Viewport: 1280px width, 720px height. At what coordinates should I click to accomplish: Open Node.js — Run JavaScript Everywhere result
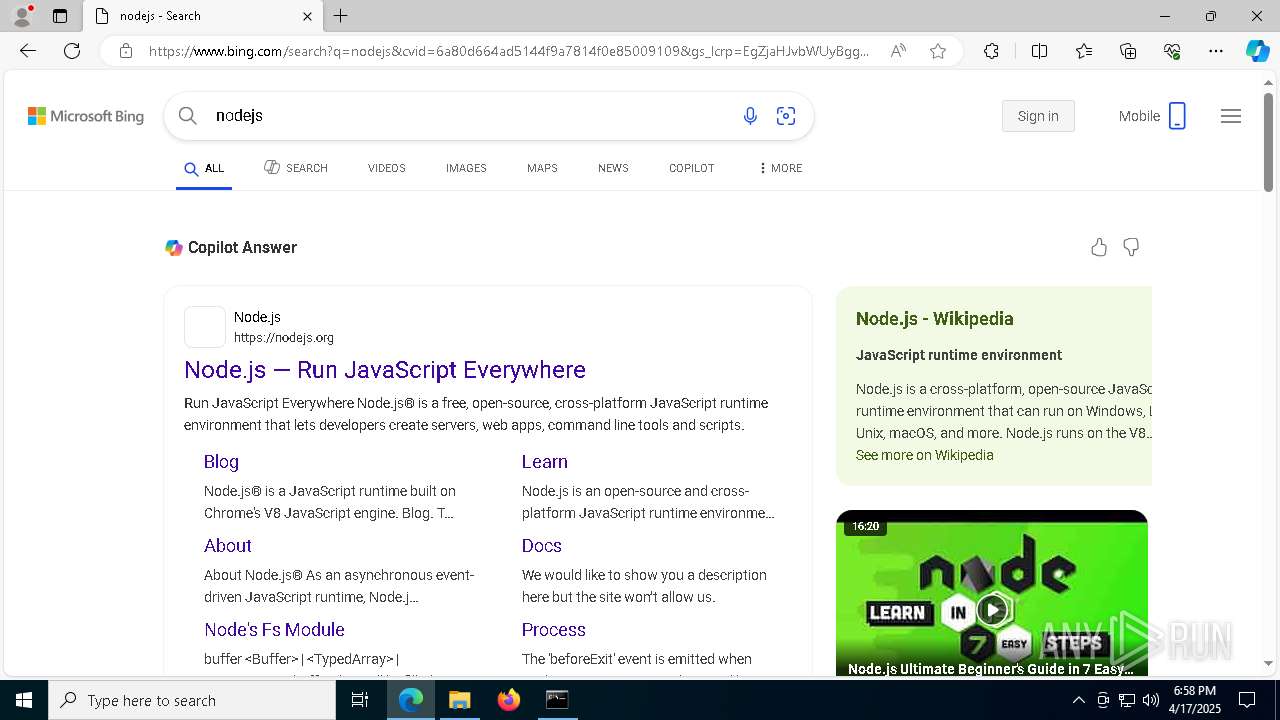385,370
